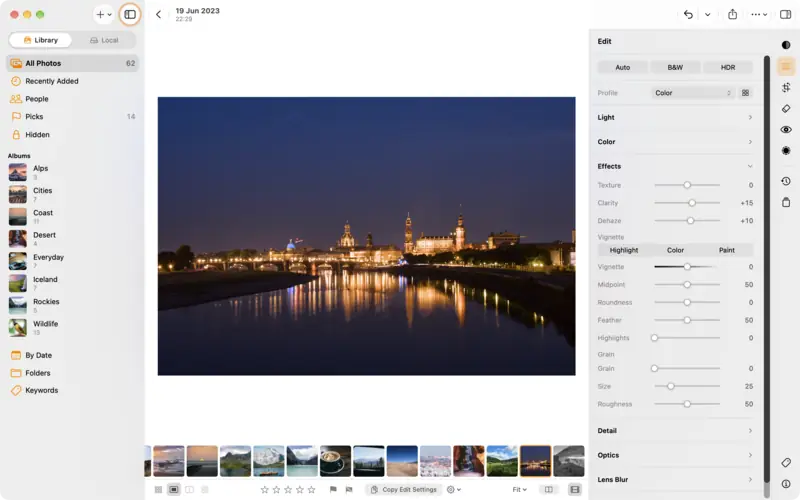Open Recently Added in sidebar

point(72,81)
